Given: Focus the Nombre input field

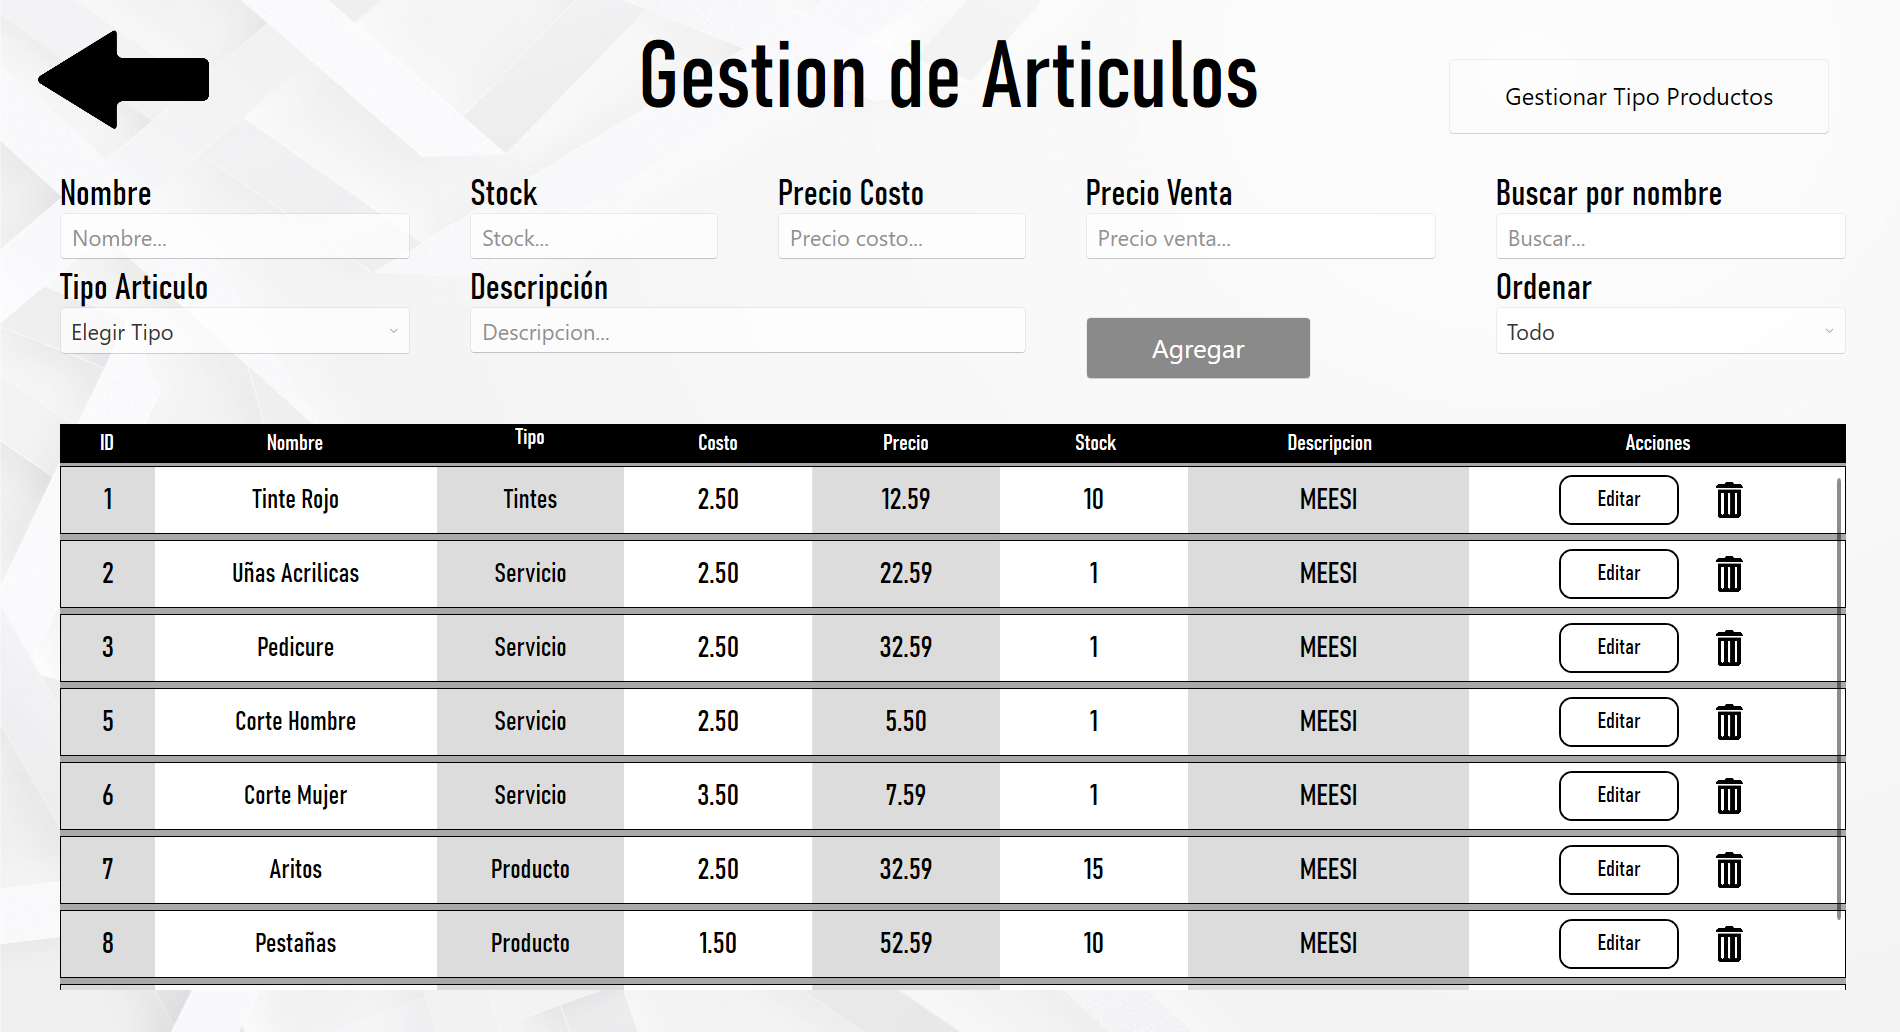Looking at the screenshot, I should pyautogui.click(x=234, y=238).
